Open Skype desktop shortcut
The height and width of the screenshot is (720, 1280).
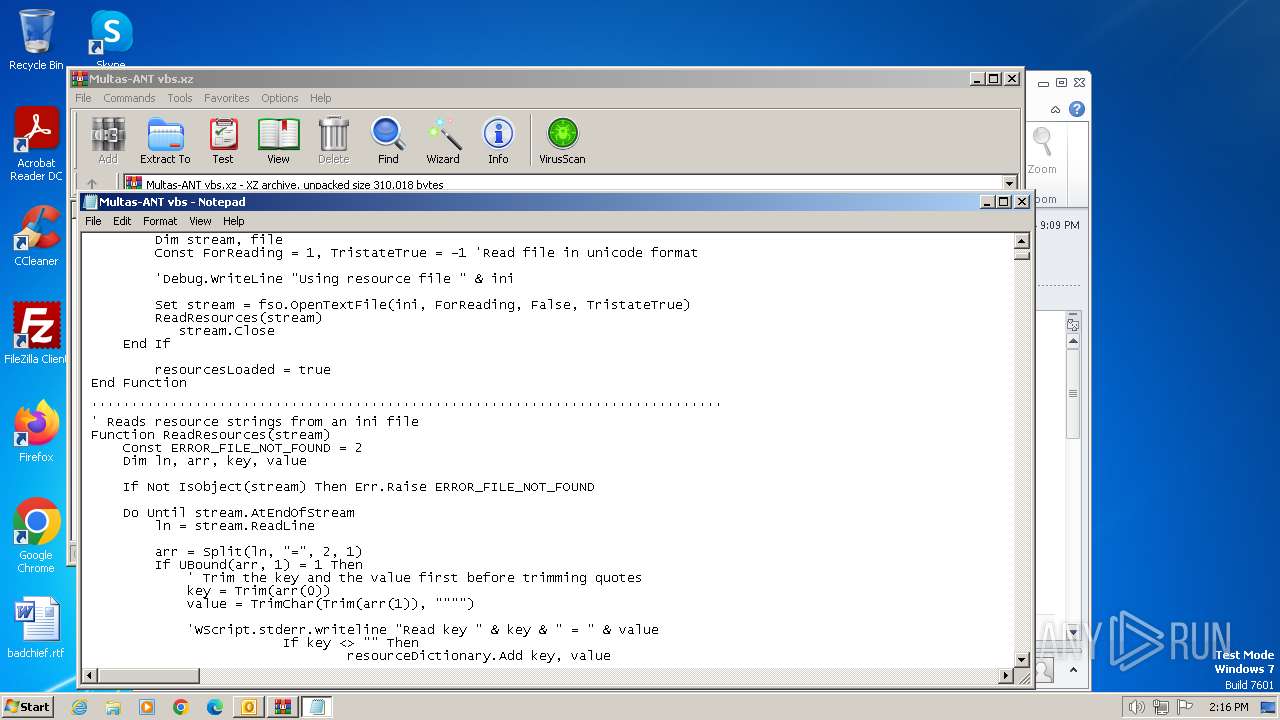pyautogui.click(x=110, y=38)
